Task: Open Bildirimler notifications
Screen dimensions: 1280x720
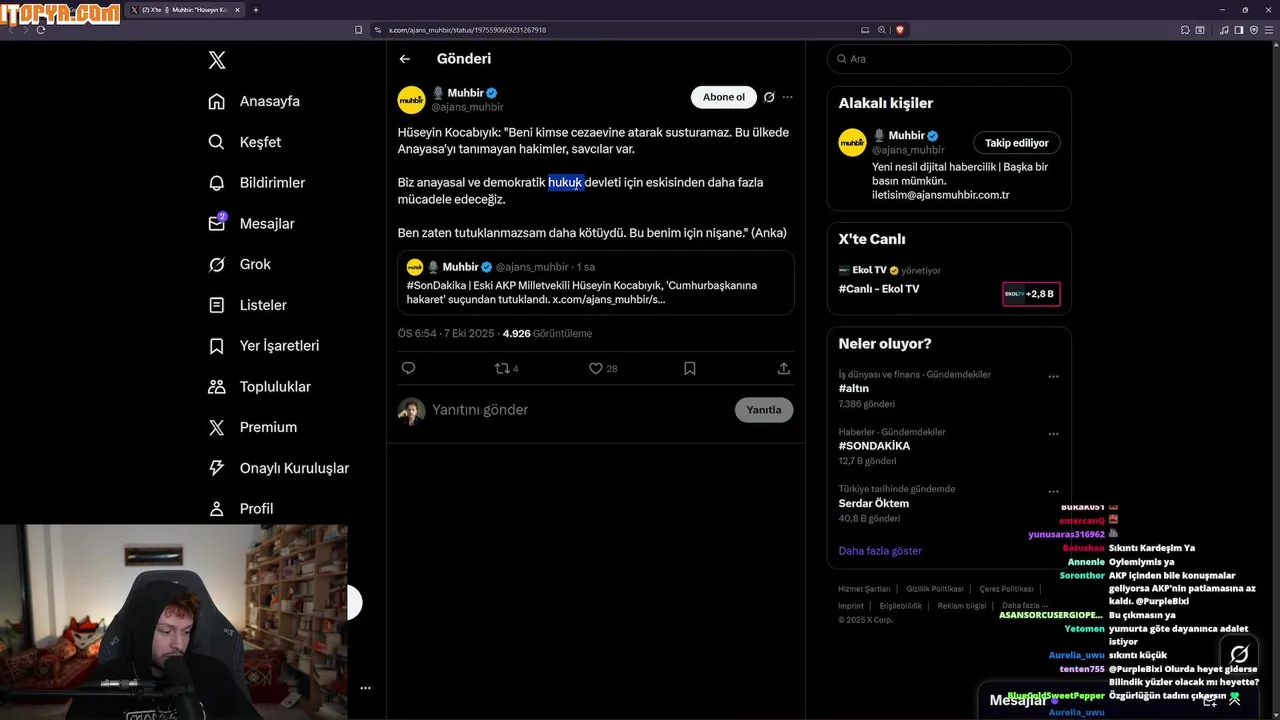Action: pos(257,183)
